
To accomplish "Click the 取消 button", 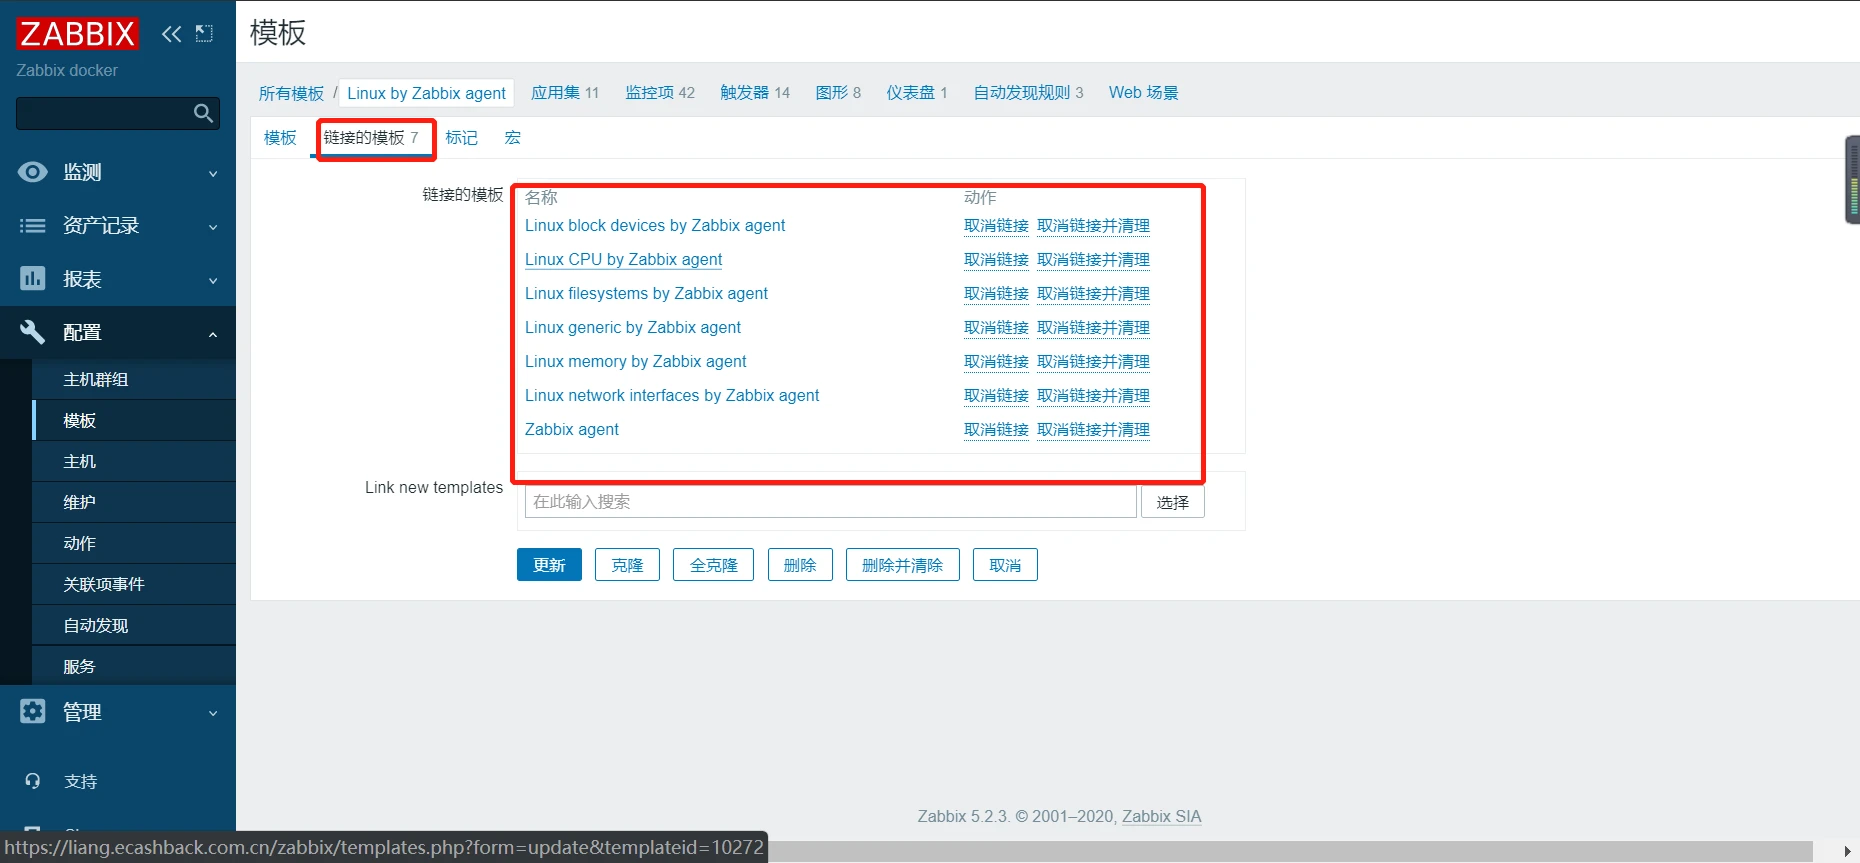I will [1005, 565].
